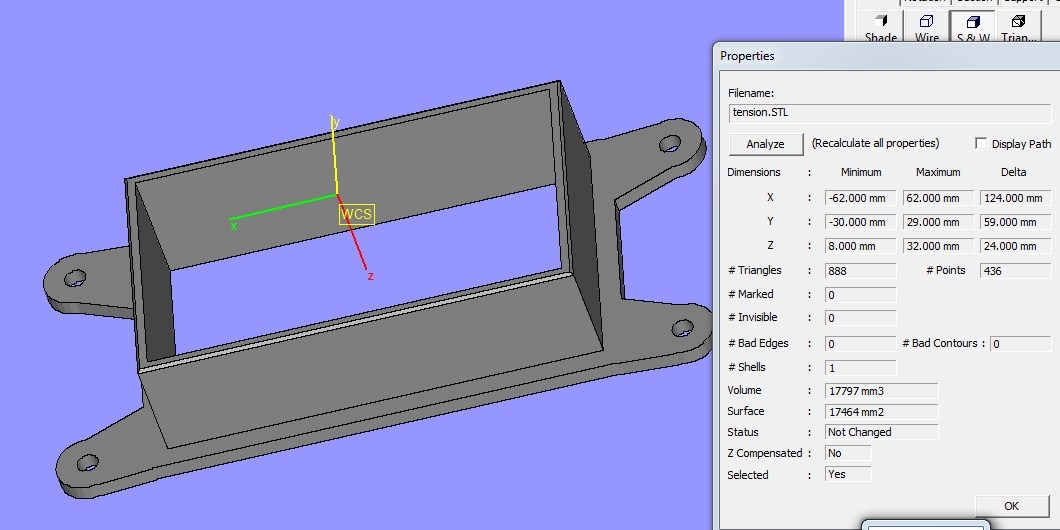Click the WCS label in the viewport
This screenshot has height=530, width=1060.
pos(356,214)
